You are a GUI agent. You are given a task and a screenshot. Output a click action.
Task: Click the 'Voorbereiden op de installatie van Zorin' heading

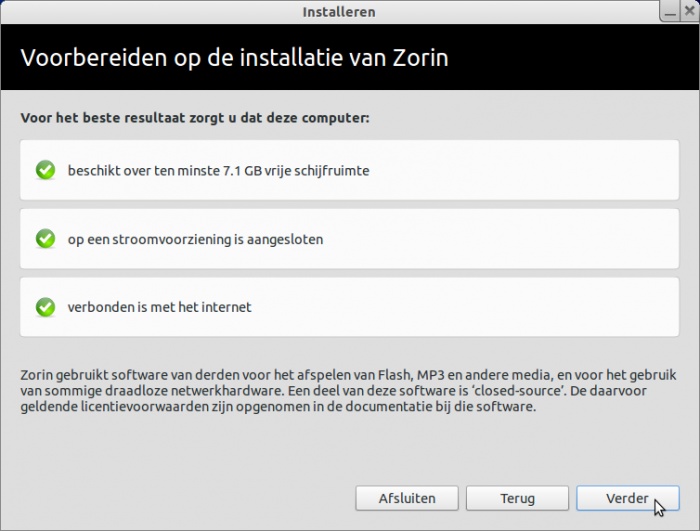tap(234, 58)
